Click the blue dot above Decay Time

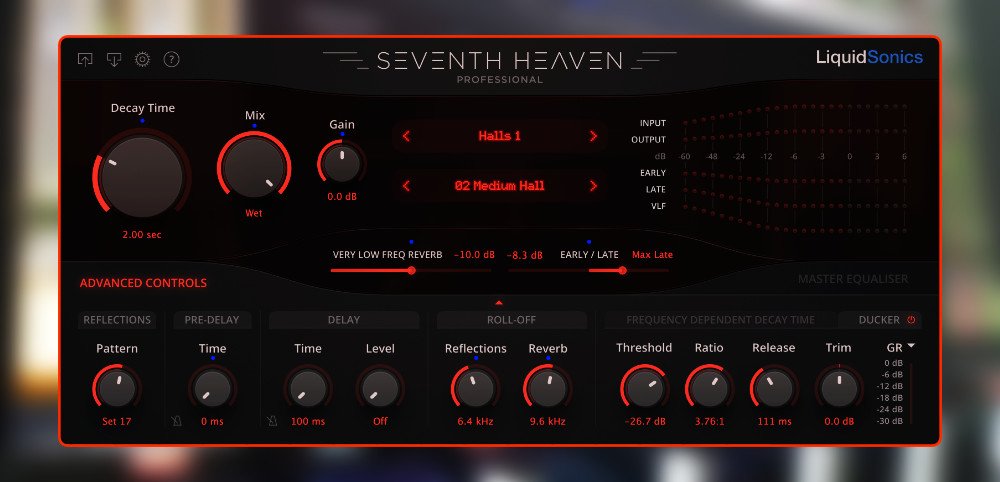click(x=142, y=120)
